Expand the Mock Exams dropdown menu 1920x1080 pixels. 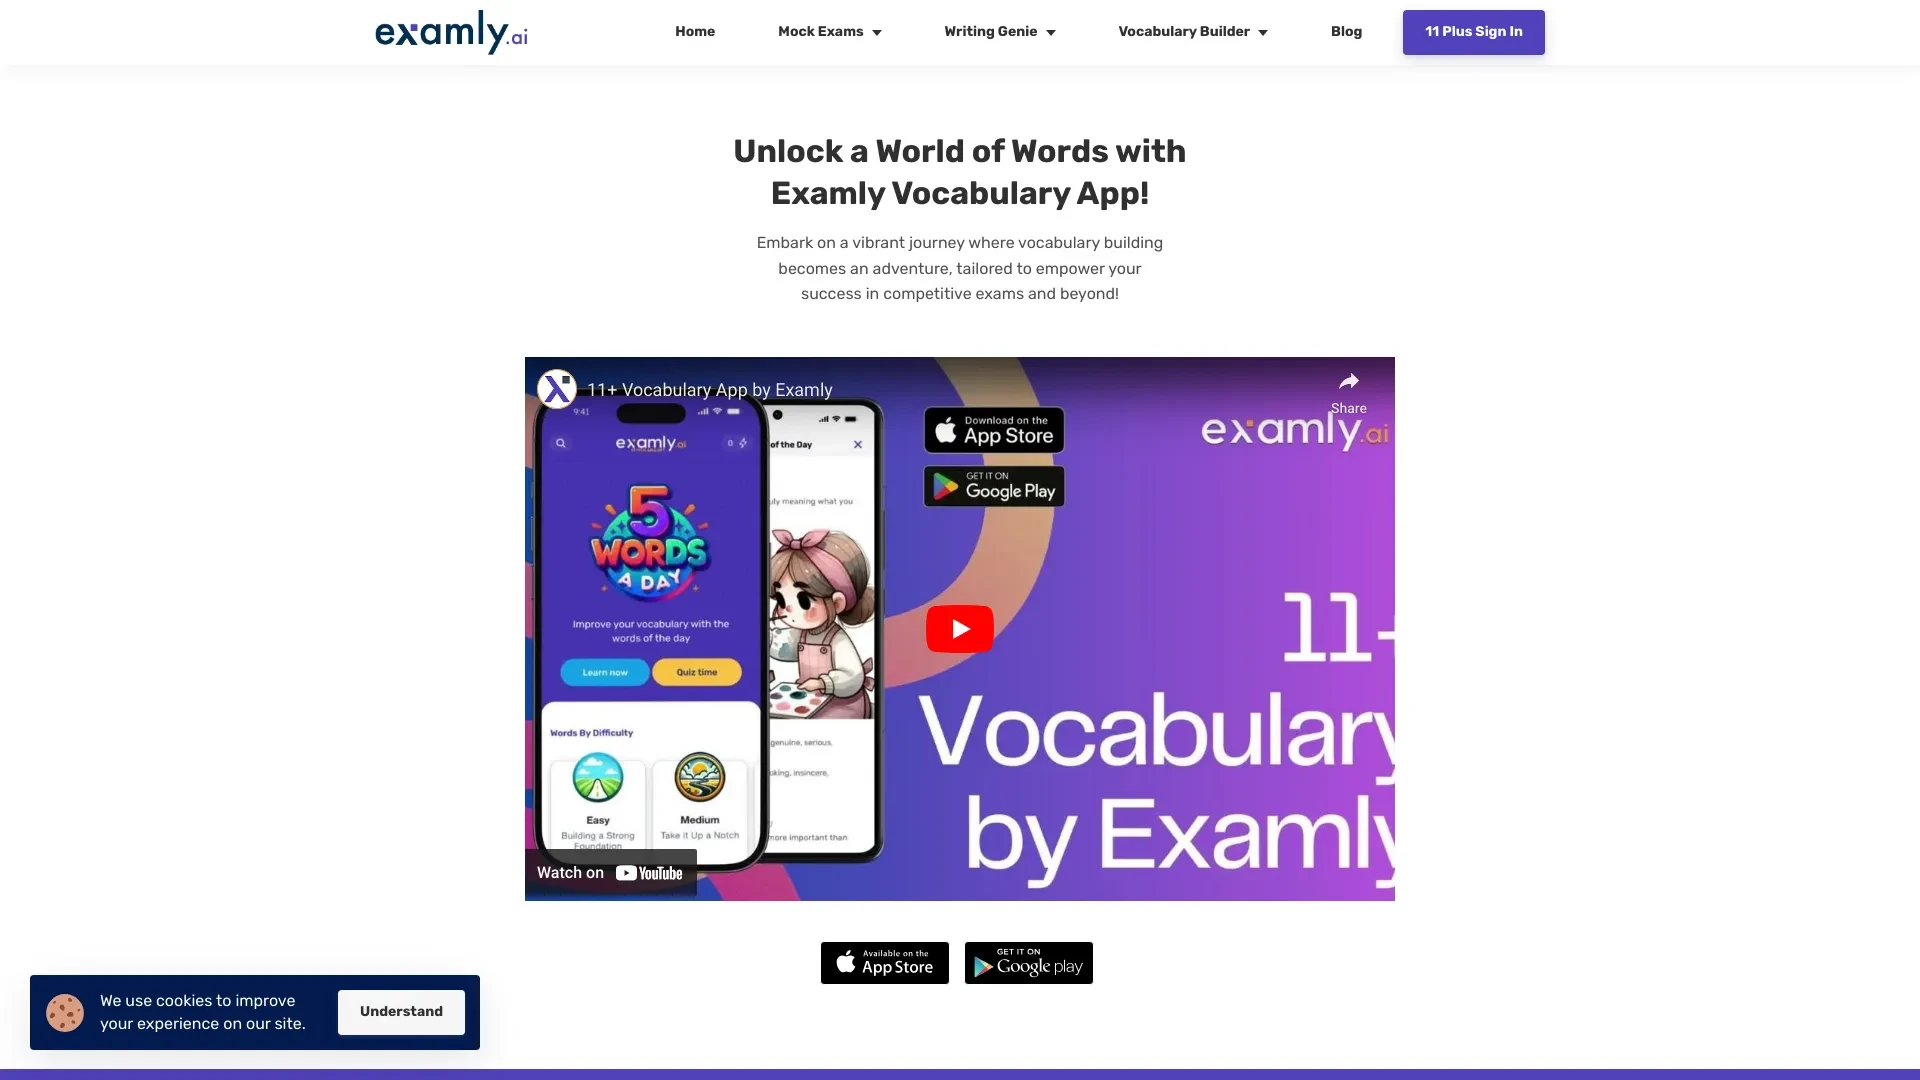tap(829, 32)
